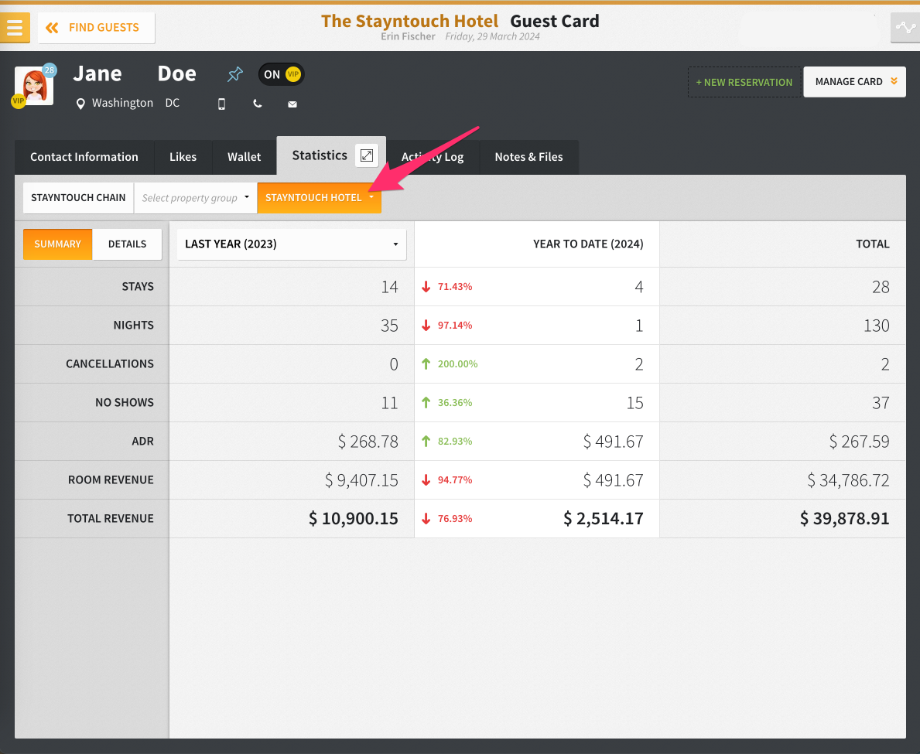Click the Room Revenue row label

coord(111,480)
